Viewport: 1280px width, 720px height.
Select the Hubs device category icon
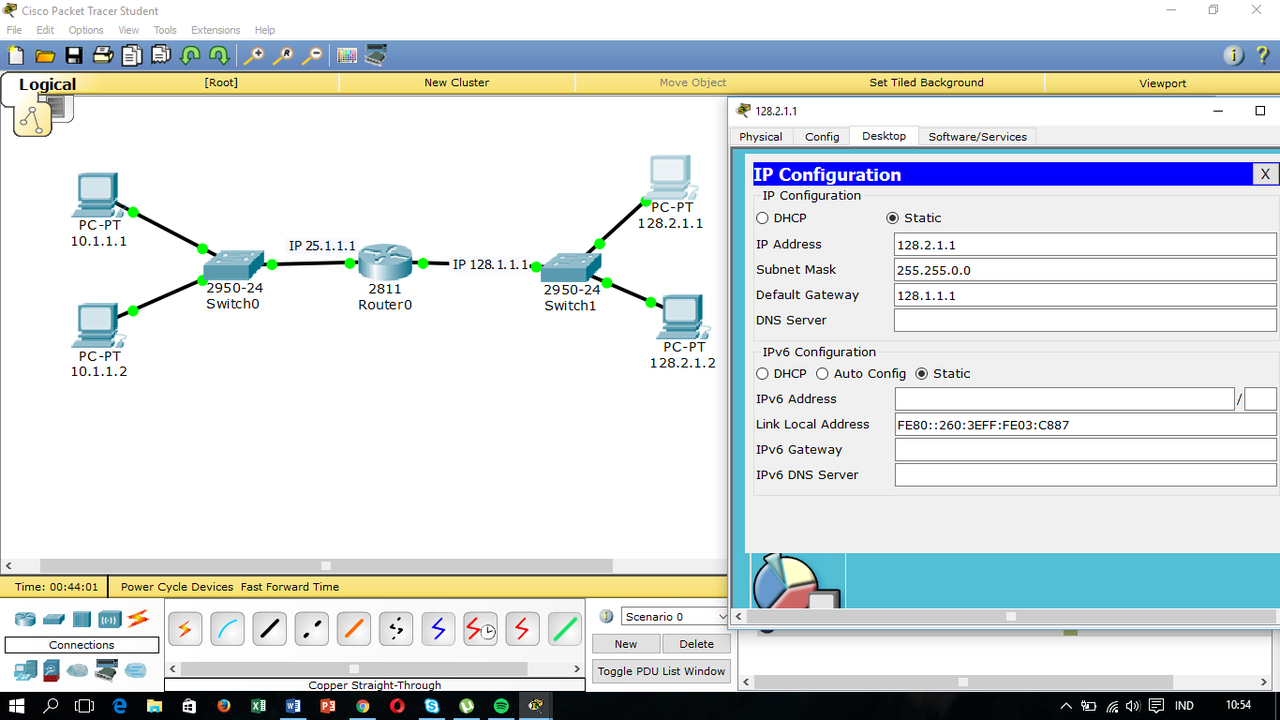click(x=81, y=619)
